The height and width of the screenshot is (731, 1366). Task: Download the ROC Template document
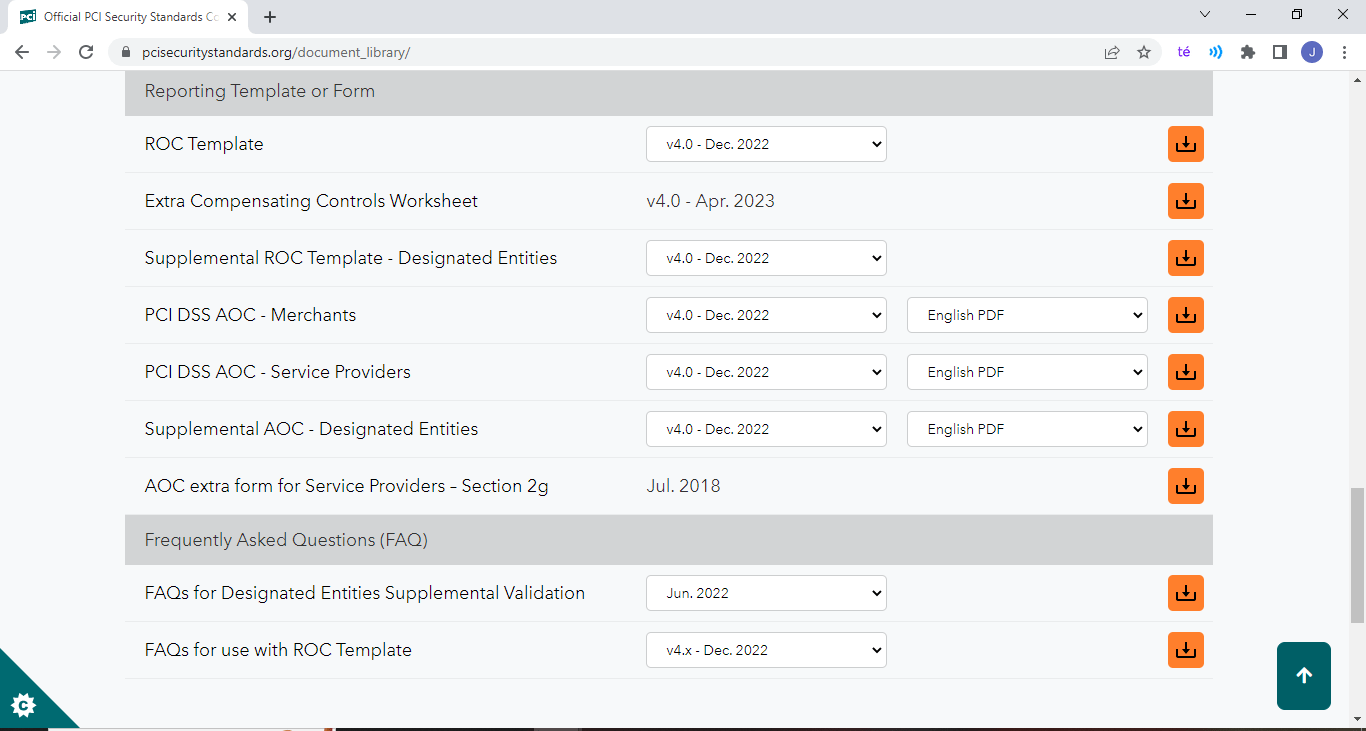coord(1185,144)
